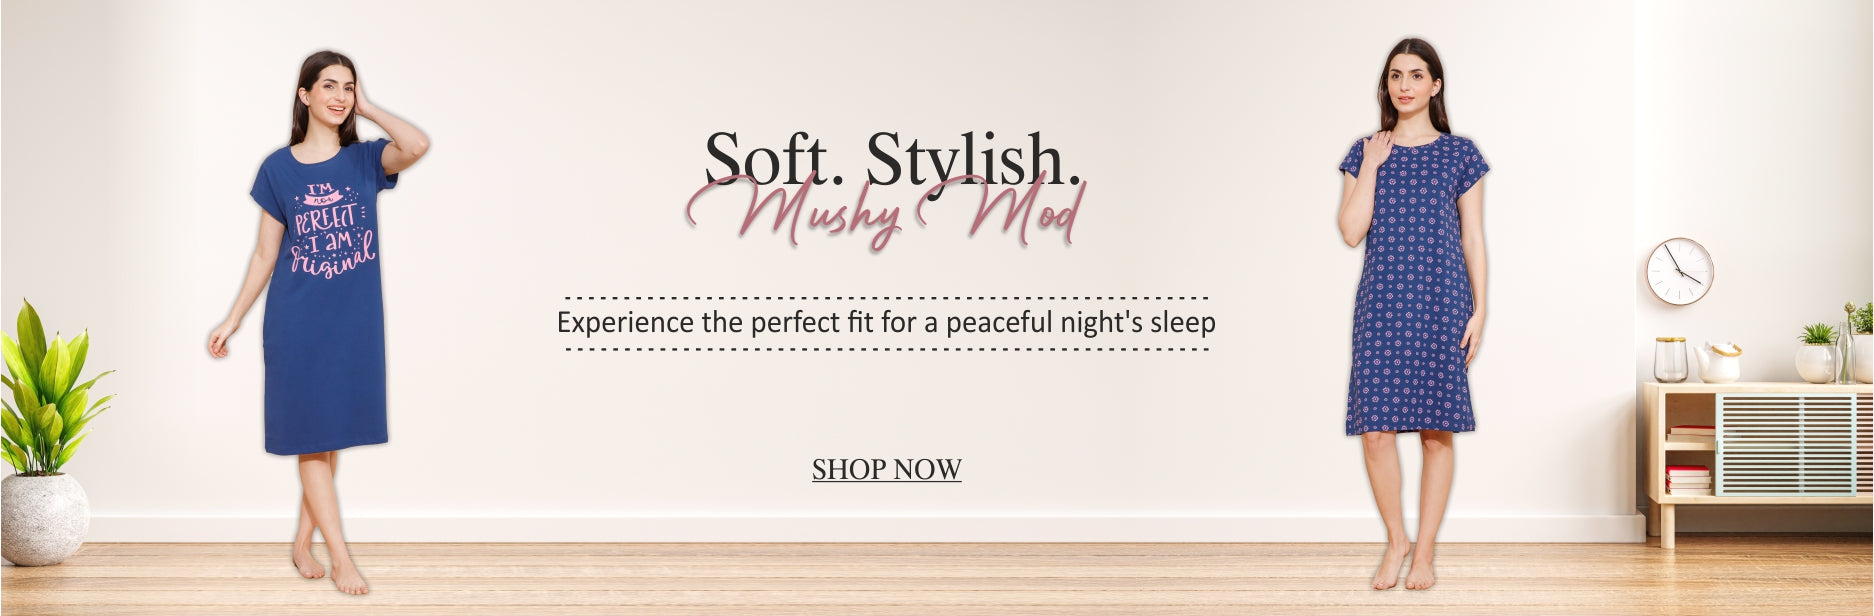Viewport: 1874px width, 616px height.
Task: Click the smiling face of left model
Action: (x=333, y=93)
